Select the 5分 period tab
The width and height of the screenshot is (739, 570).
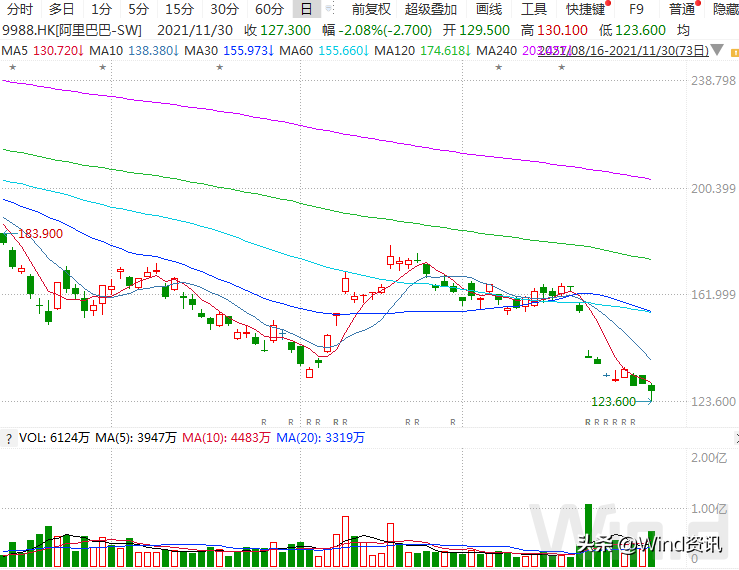click(139, 9)
